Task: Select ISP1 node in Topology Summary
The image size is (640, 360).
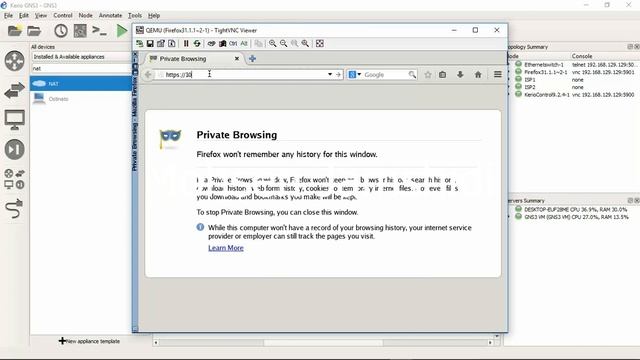Action: (530, 80)
